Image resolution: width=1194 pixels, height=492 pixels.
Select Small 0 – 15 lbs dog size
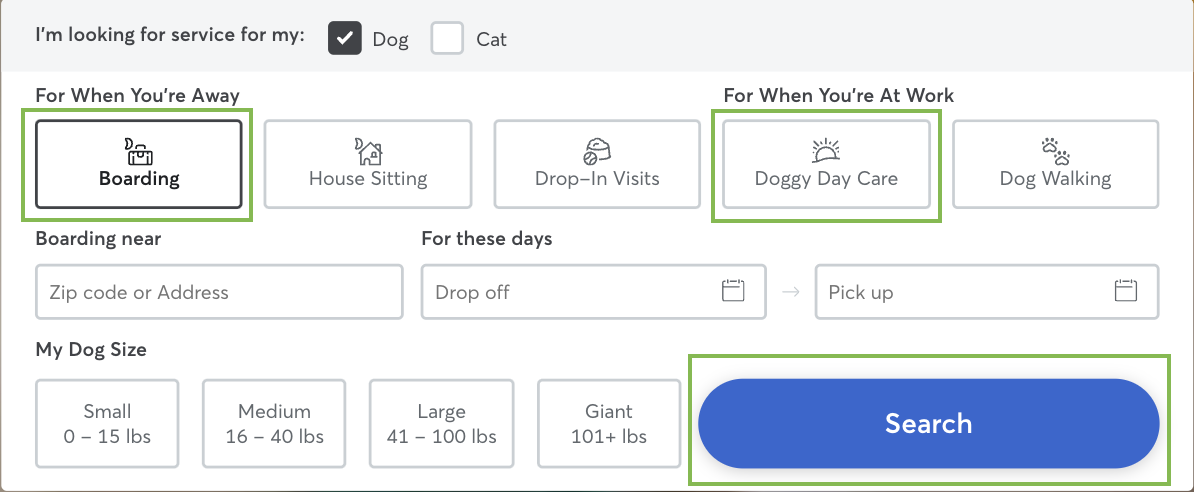[107, 423]
